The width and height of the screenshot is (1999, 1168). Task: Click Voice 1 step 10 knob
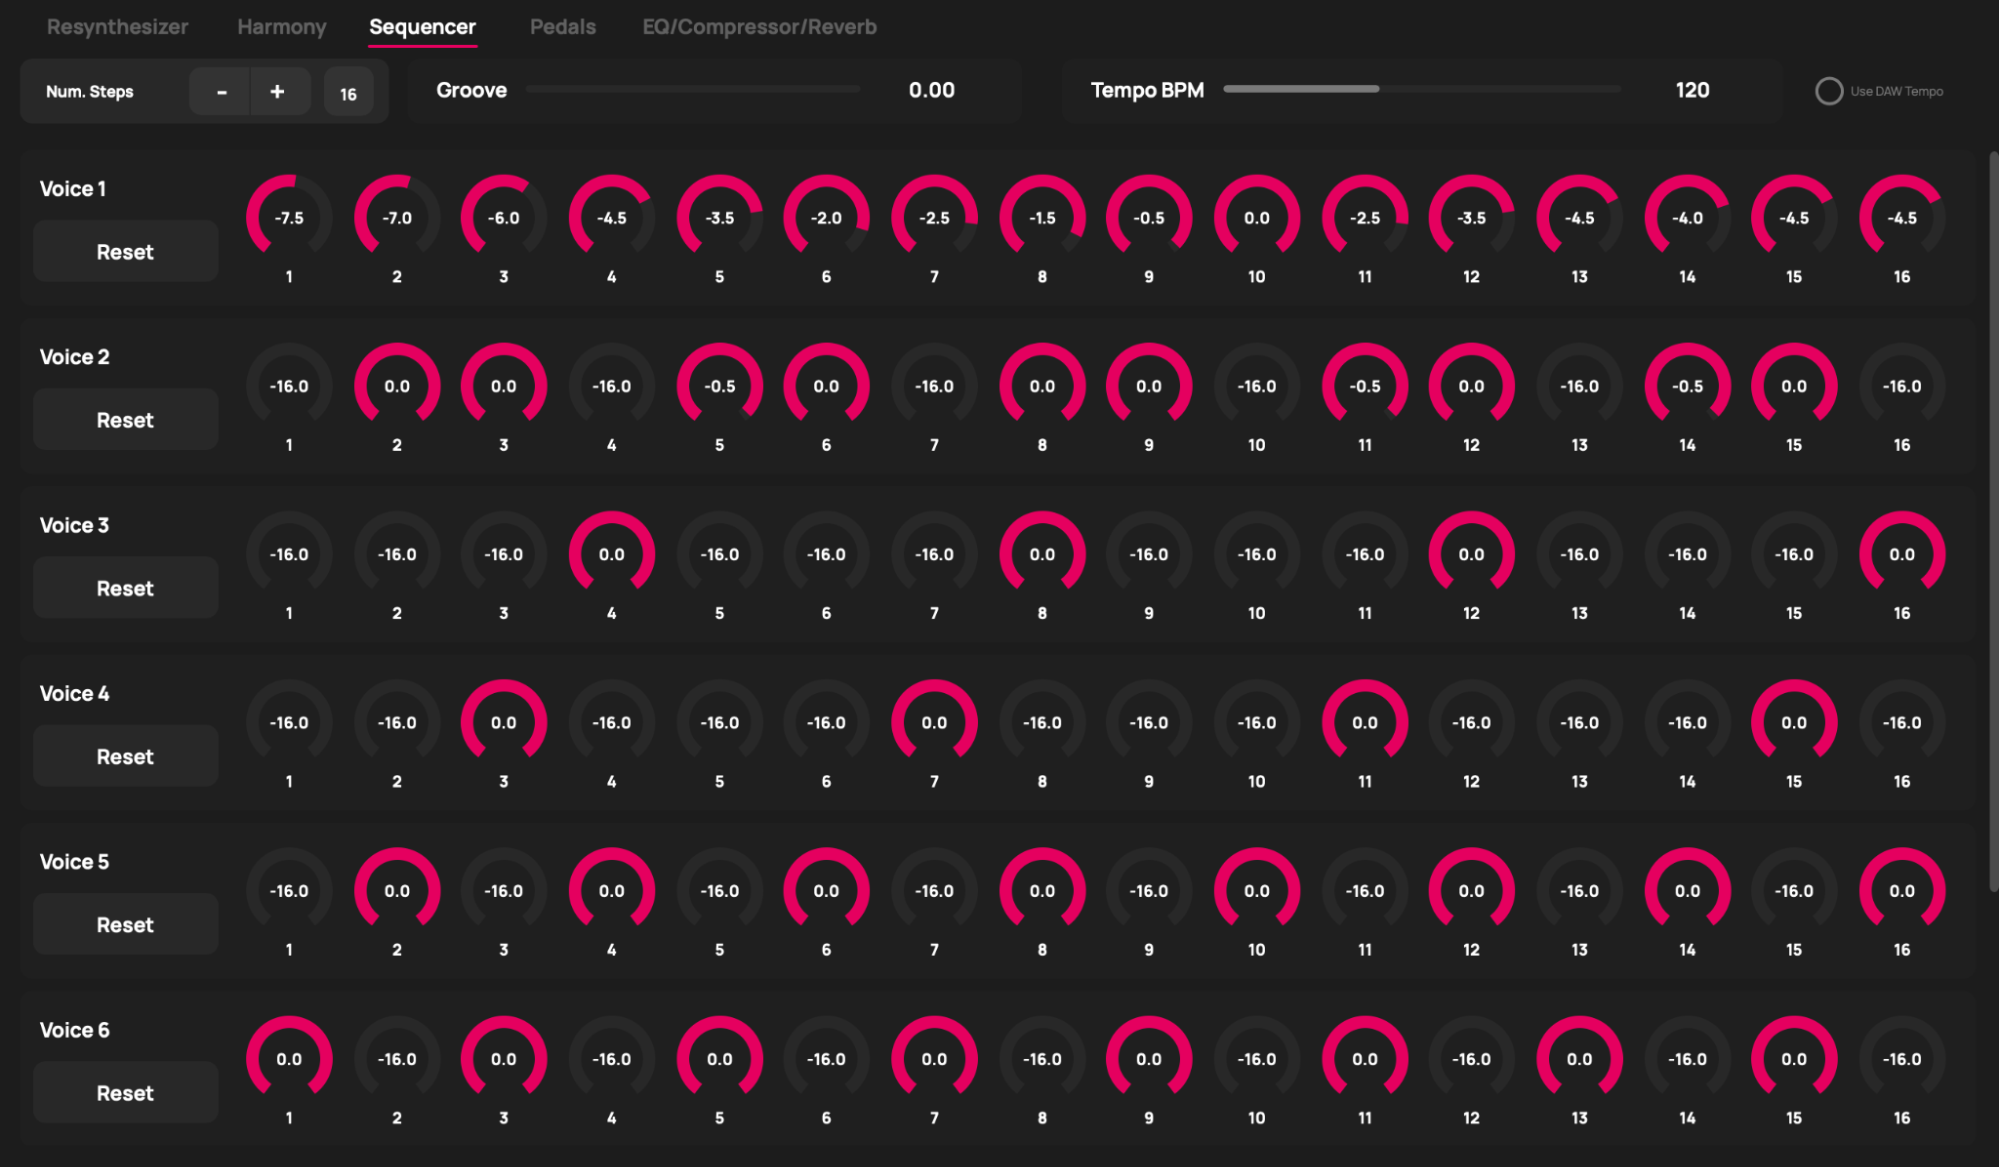[x=1256, y=218]
